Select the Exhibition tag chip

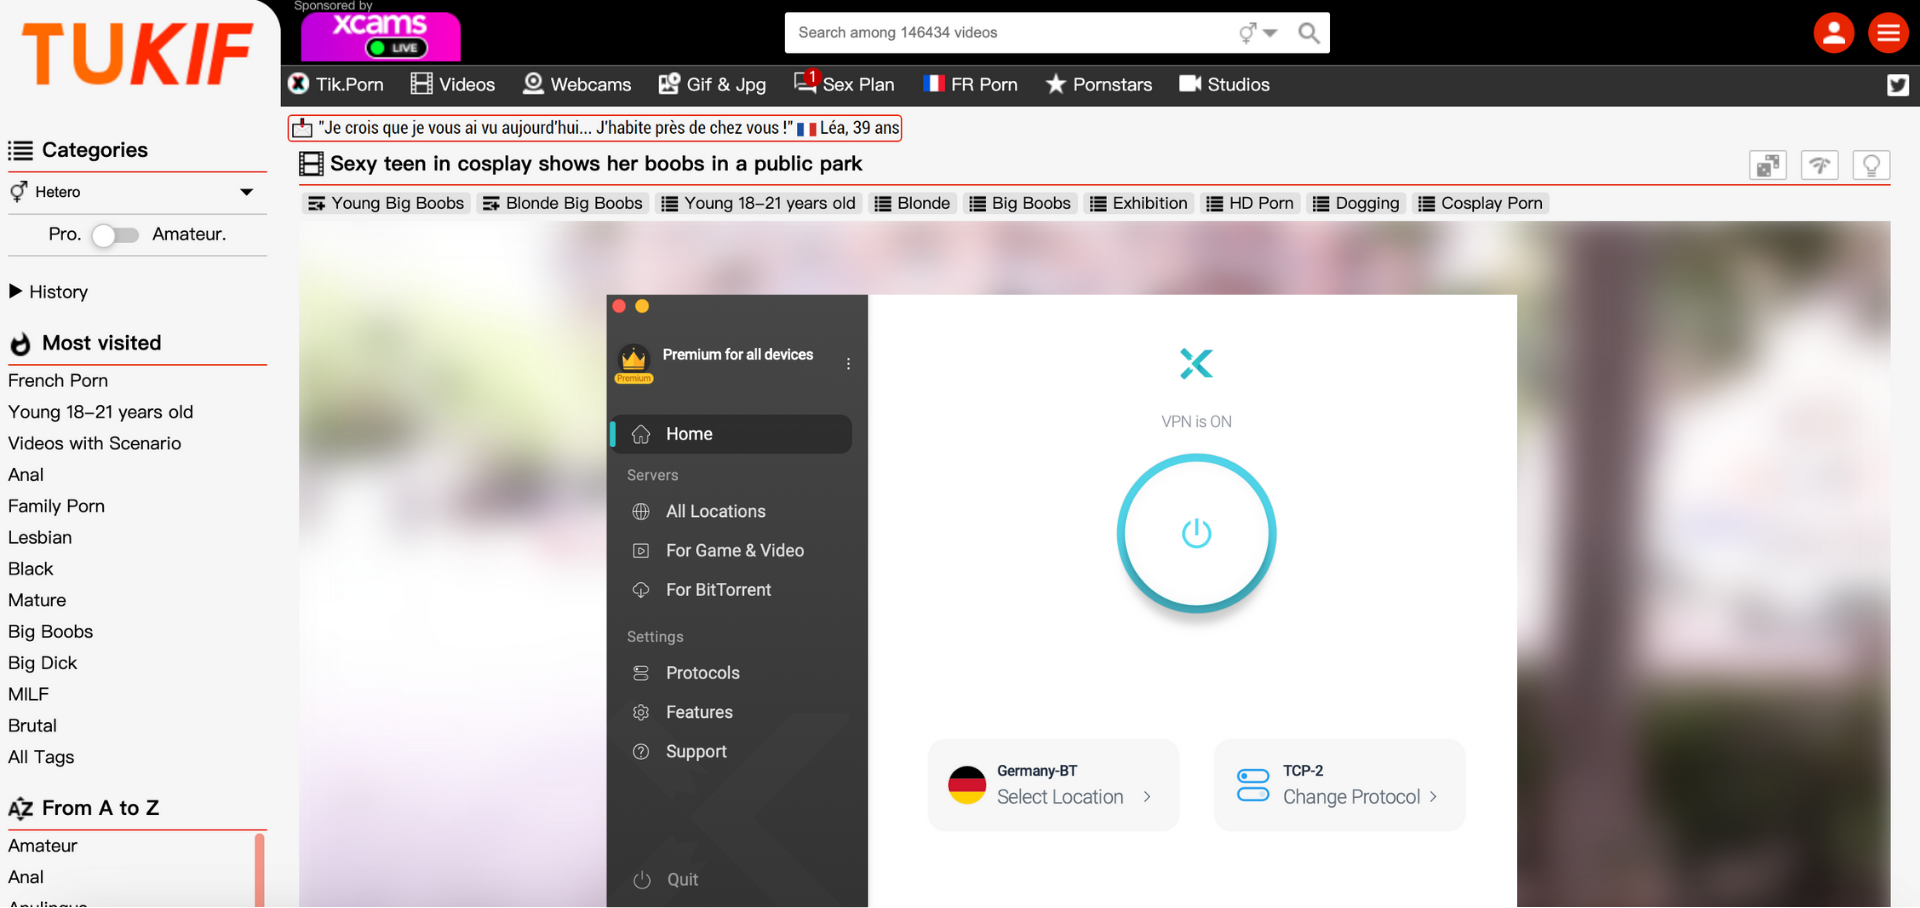(x=1139, y=203)
